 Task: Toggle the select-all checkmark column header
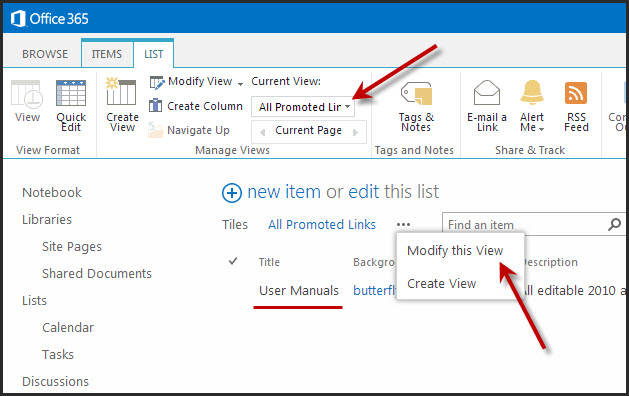[x=233, y=261]
